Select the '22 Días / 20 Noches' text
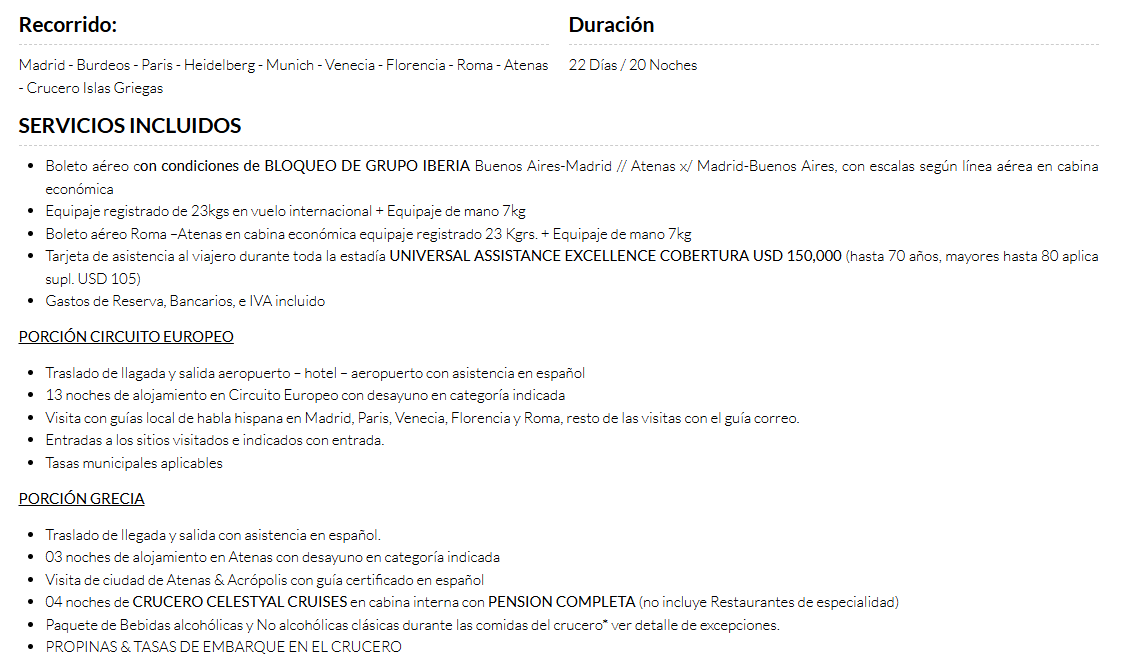This screenshot has height=659, width=1126. pyautogui.click(x=633, y=65)
